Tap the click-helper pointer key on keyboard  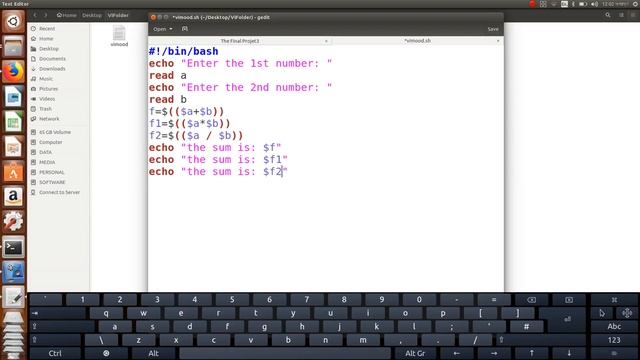click(602, 313)
